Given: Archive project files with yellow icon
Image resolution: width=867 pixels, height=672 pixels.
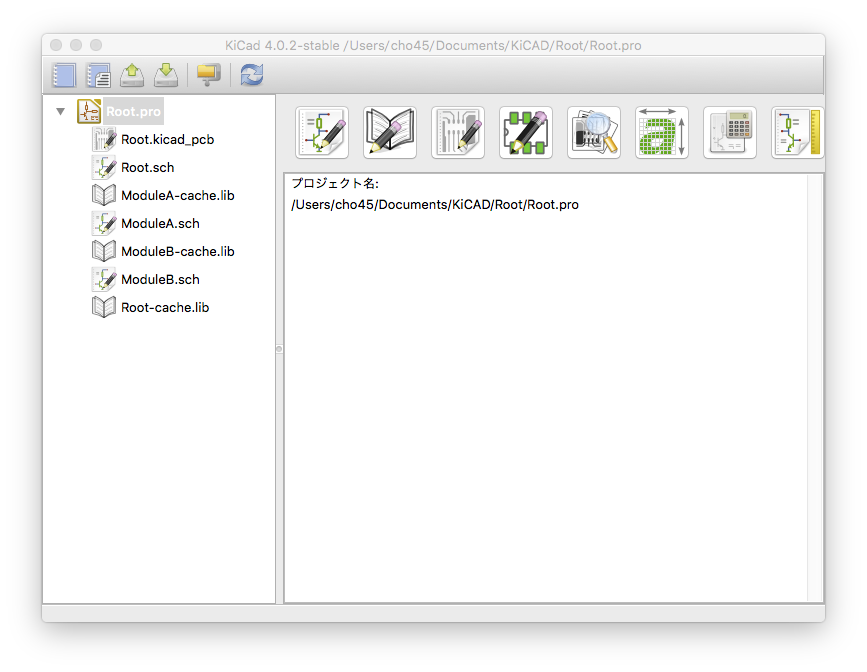Looking at the screenshot, I should pyautogui.click(x=208, y=75).
